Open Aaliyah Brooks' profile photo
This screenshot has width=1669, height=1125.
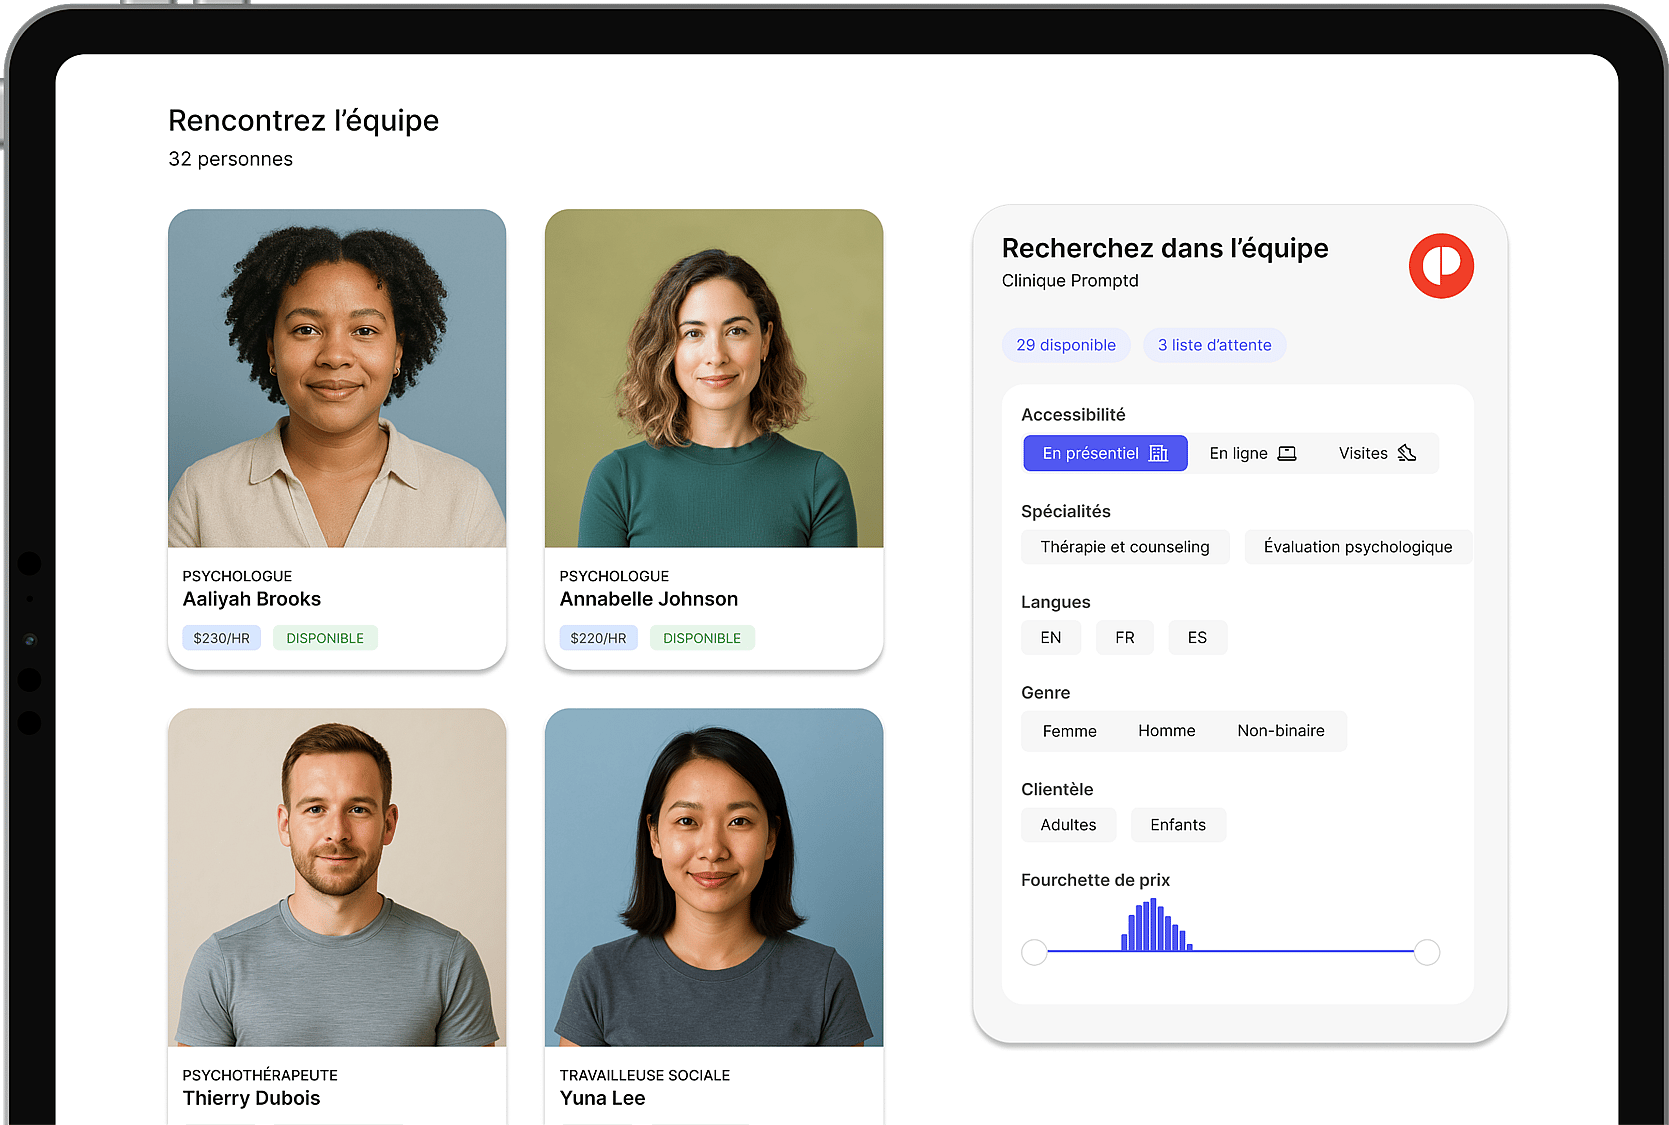pyautogui.click(x=337, y=378)
